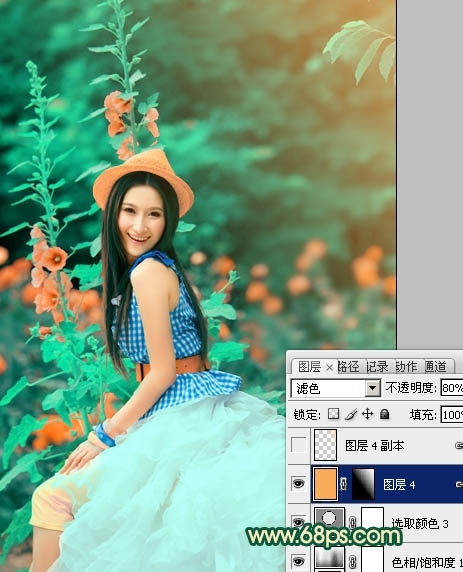The width and height of the screenshot is (463, 572).
Task: Click the 填充 fill percentage field
Action: (x=452, y=415)
